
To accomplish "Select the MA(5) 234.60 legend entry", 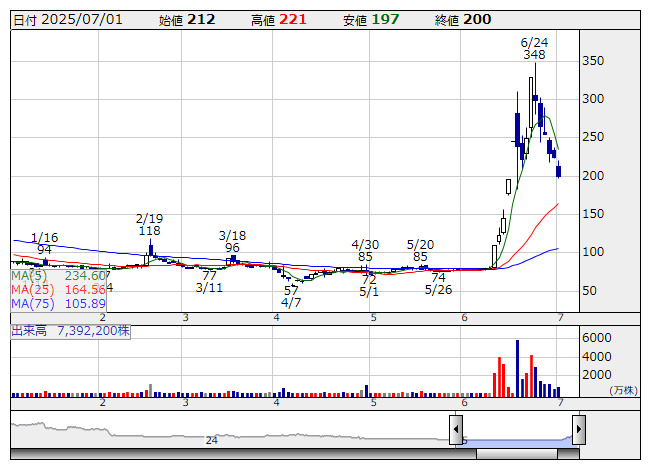I will coord(58,275).
